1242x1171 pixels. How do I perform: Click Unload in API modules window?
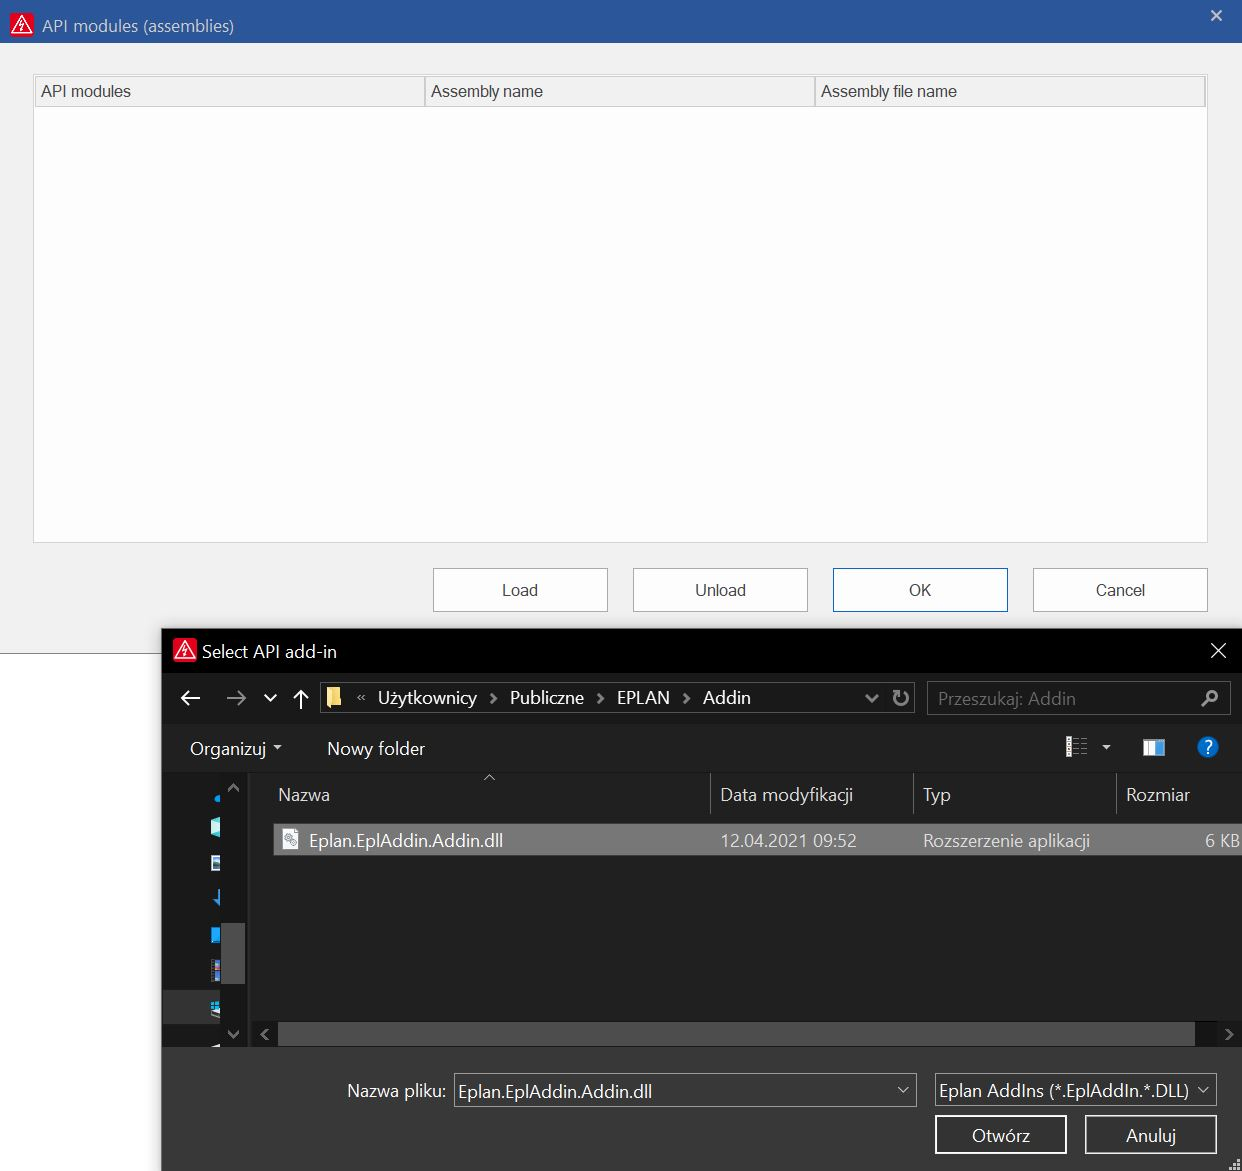click(x=720, y=590)
